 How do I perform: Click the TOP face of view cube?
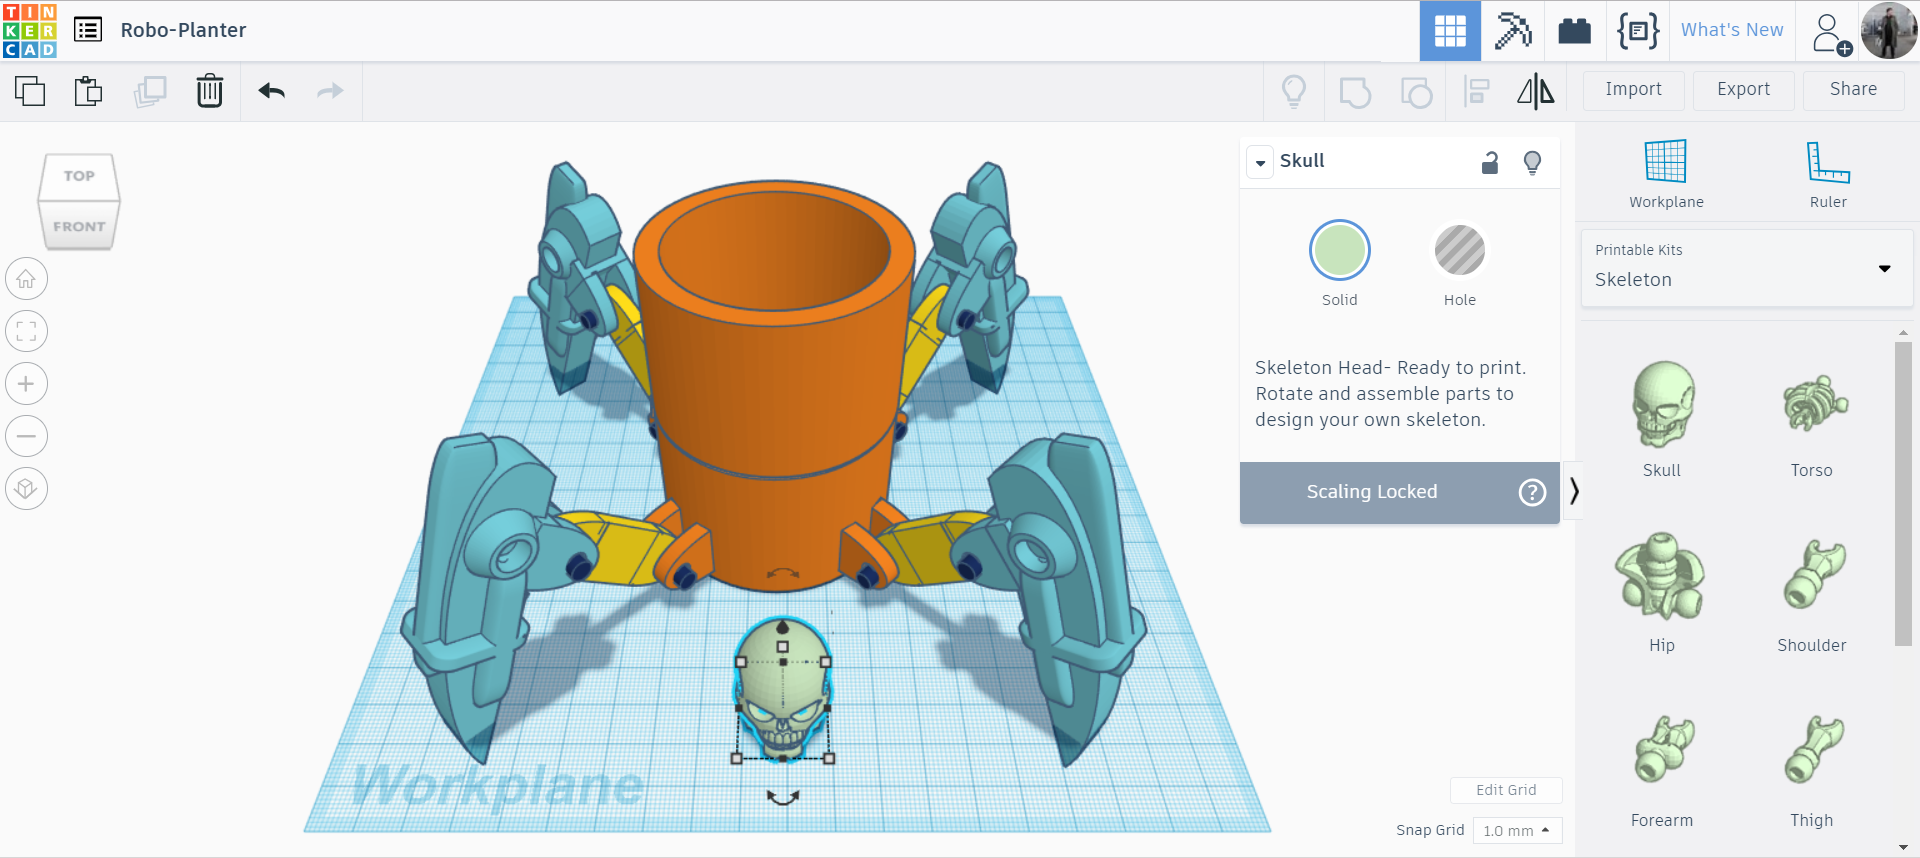click(79, 177)
